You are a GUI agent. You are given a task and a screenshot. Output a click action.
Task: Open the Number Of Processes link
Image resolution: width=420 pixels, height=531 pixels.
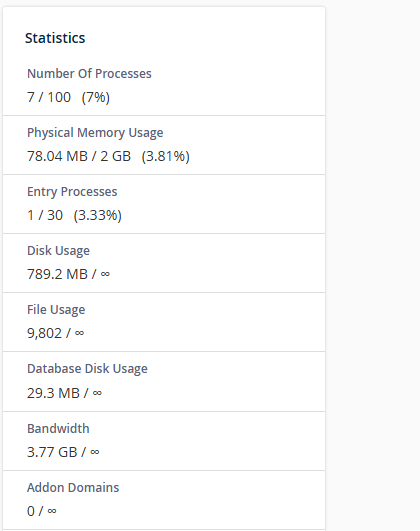(89, 73)
